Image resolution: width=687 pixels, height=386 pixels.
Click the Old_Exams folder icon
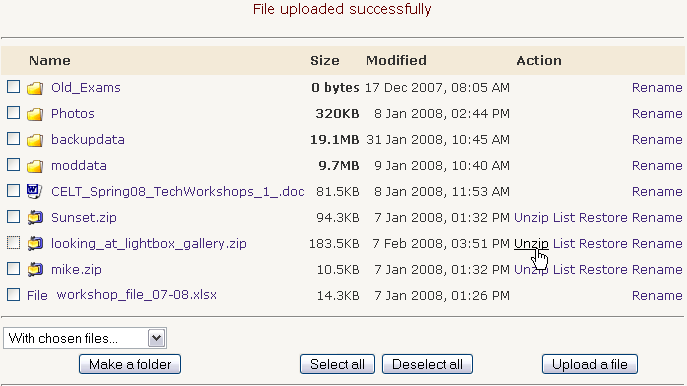[35, 88]
